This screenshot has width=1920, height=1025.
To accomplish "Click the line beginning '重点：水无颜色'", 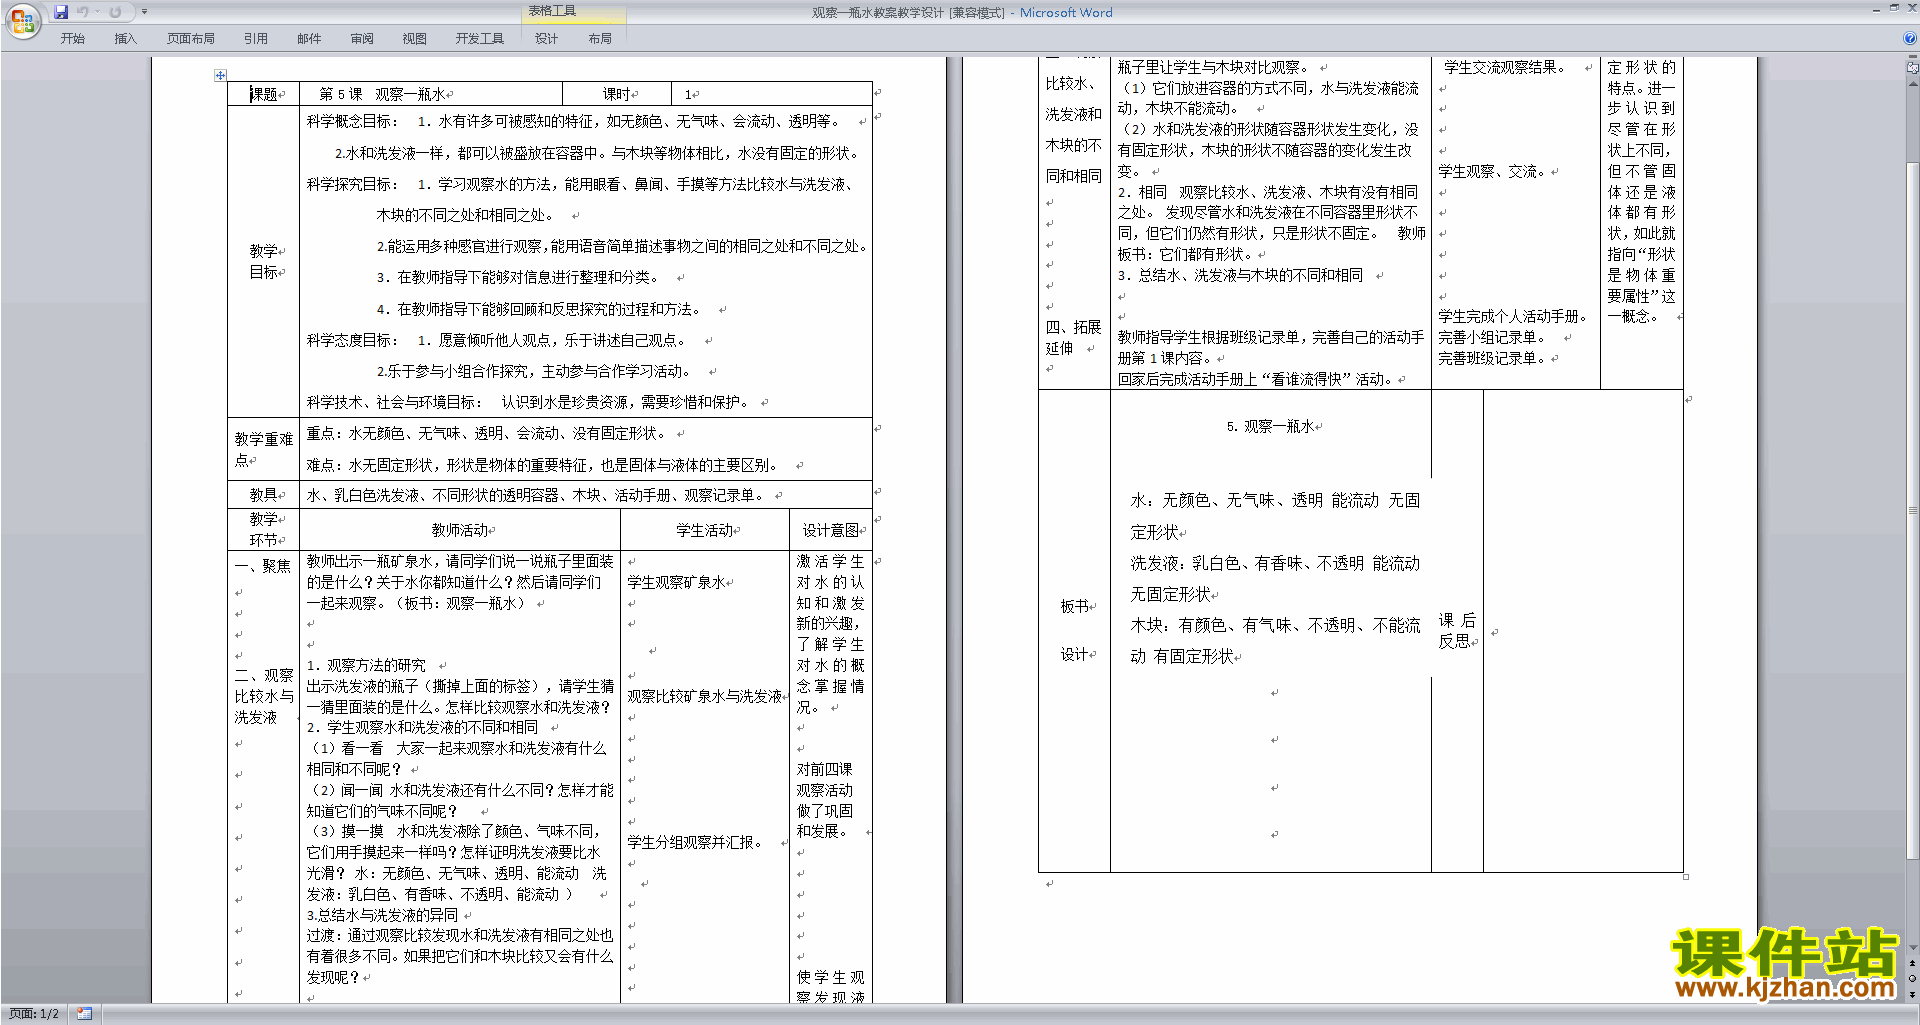I will pos(487,433).
